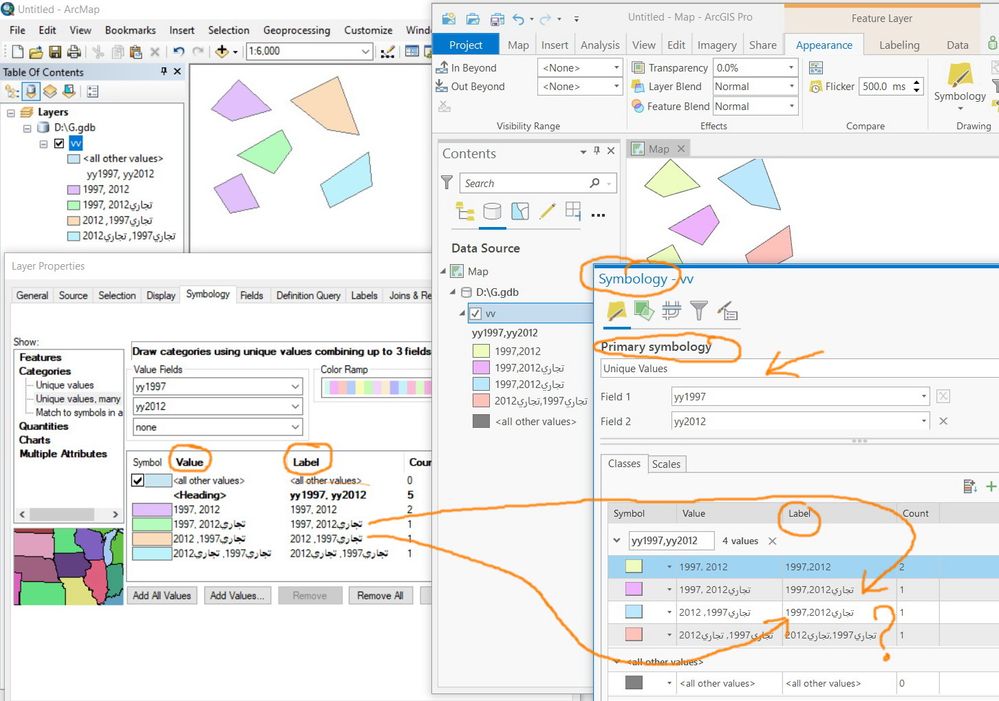Select List By Data Source cylinder icon
999x701 pixels.
pos(492,212)
